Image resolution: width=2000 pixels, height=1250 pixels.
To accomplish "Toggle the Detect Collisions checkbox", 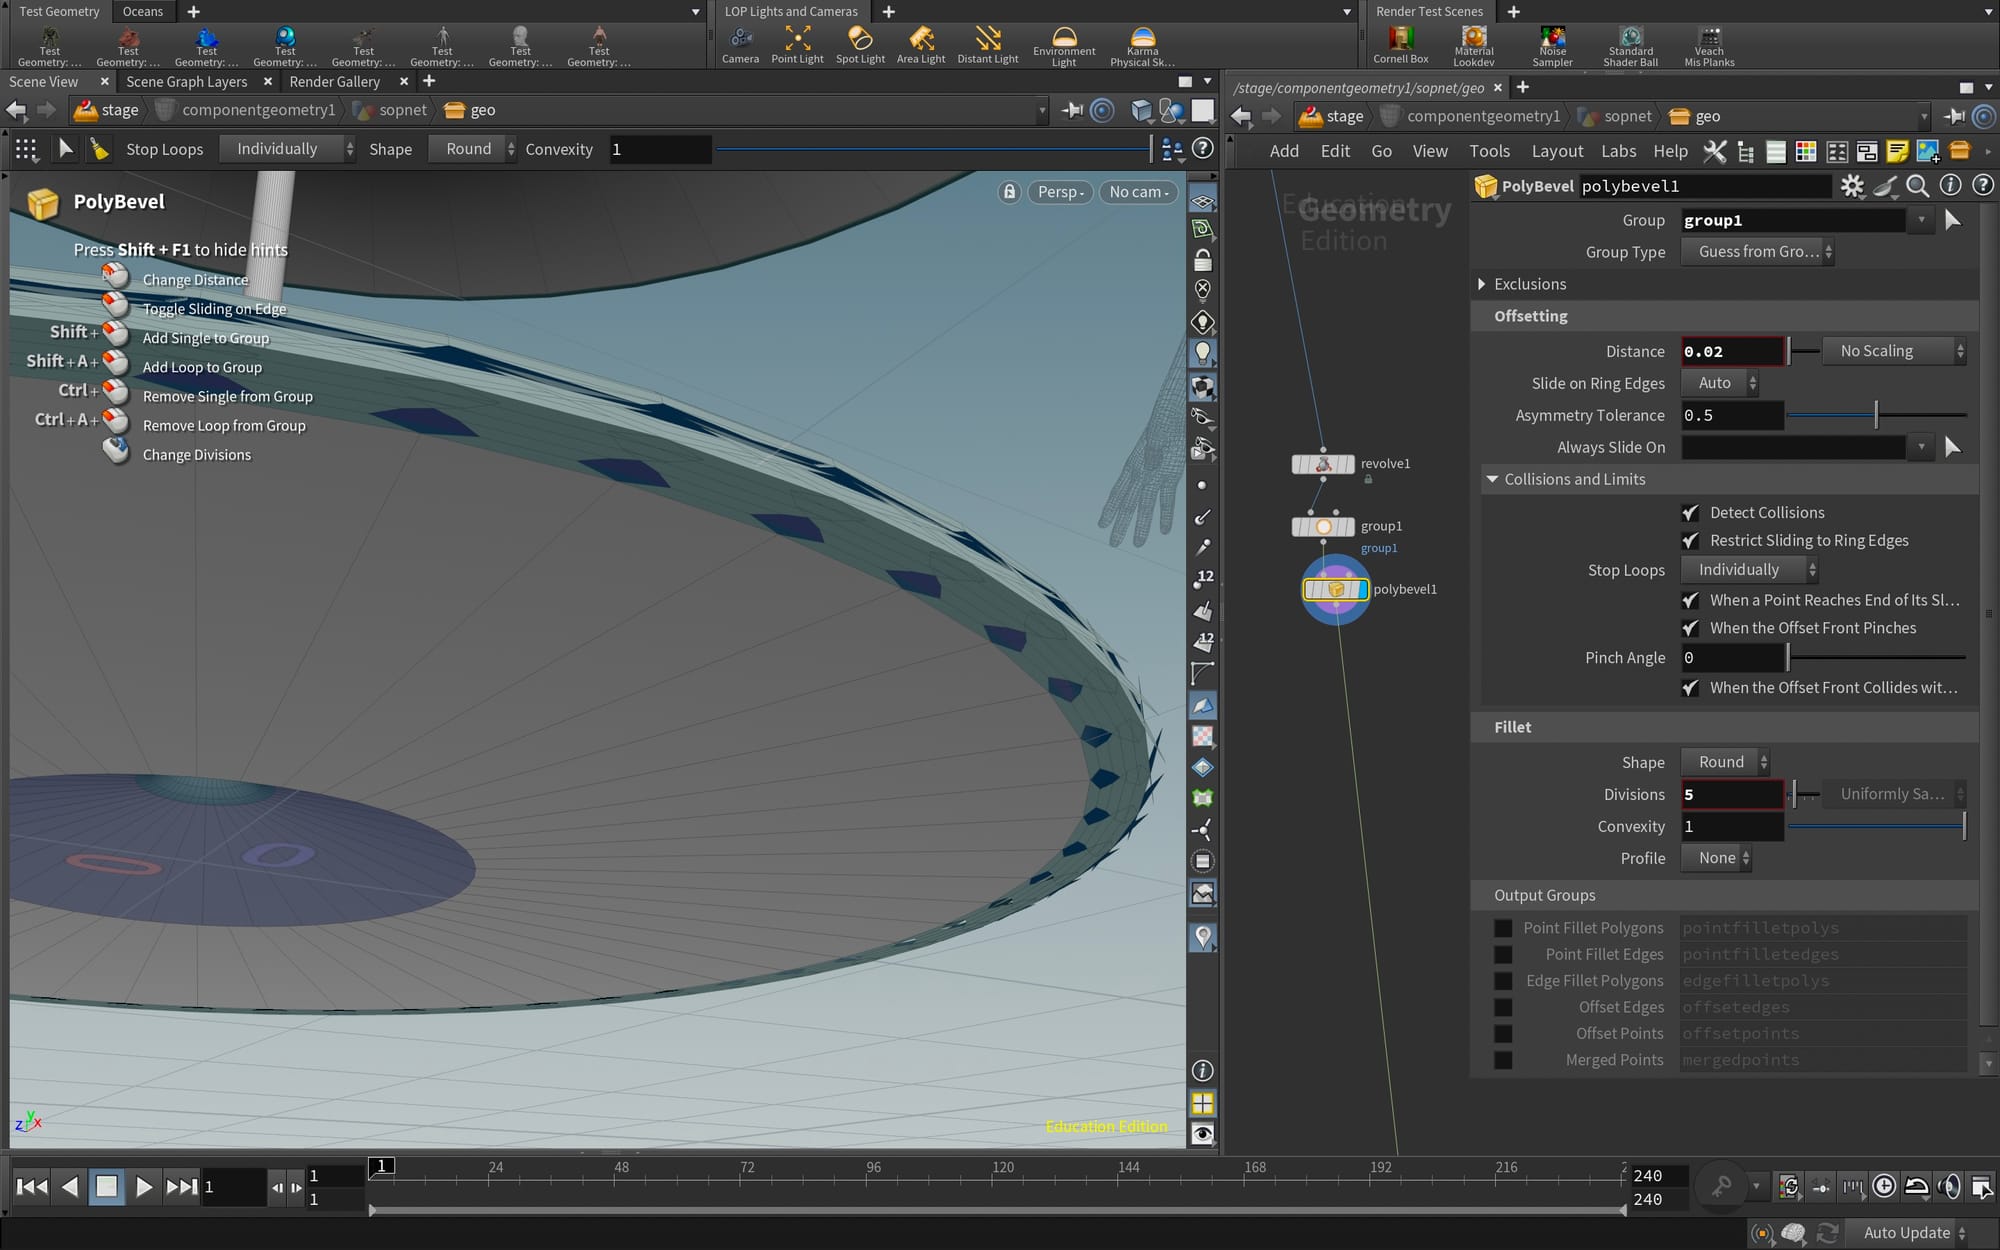I will [1690, 513].
